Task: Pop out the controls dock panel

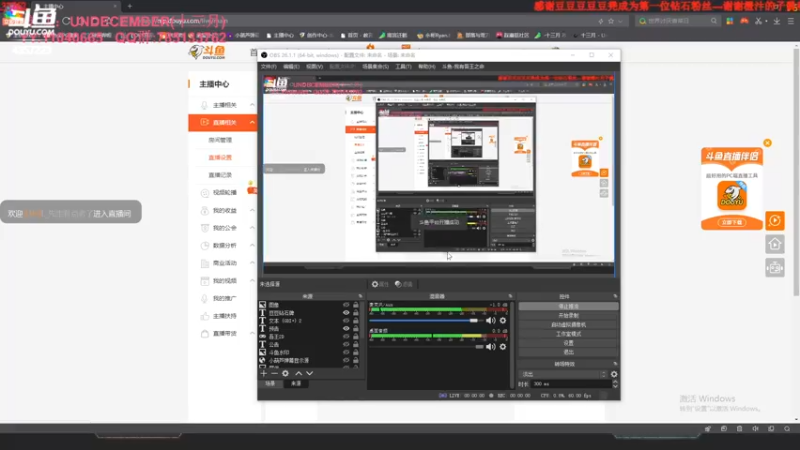Action: point(615,296)
